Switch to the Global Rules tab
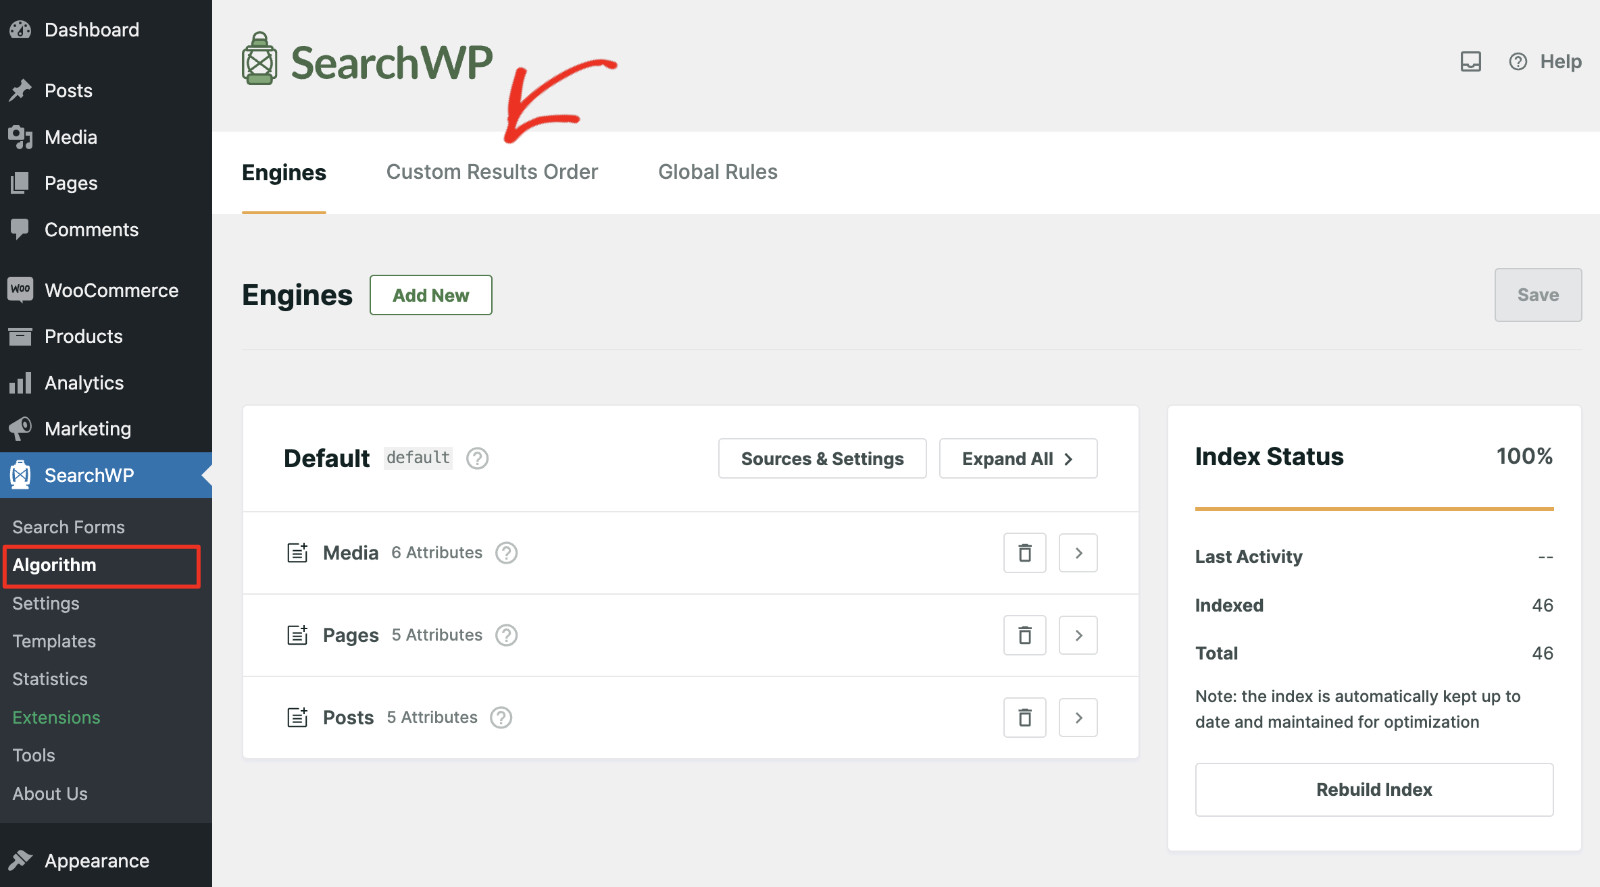The height and width of the screenshot is (887, 1600). [718, 172]
